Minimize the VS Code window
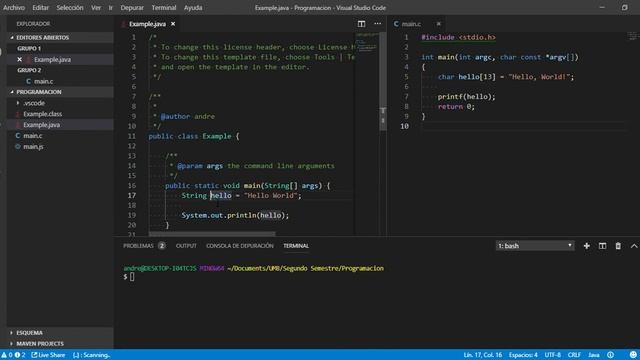The width and height of the screenshot is (640, 360). click(x=602, y=7)
